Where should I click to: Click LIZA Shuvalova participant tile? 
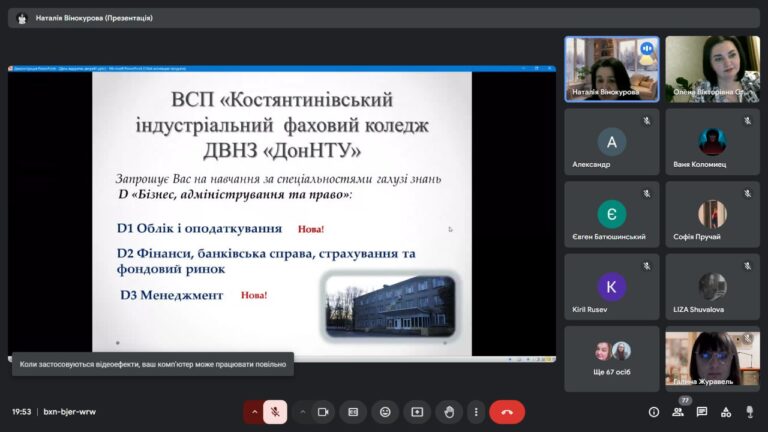713,287
